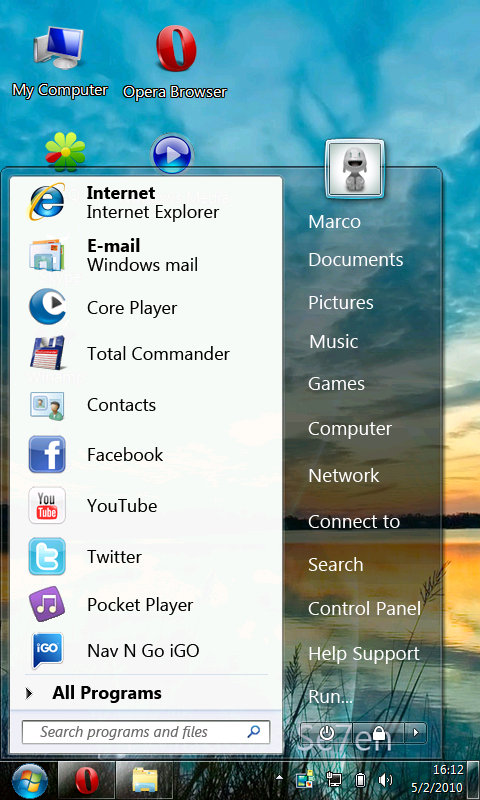Open the shutdown options arrow

(416, 733)
